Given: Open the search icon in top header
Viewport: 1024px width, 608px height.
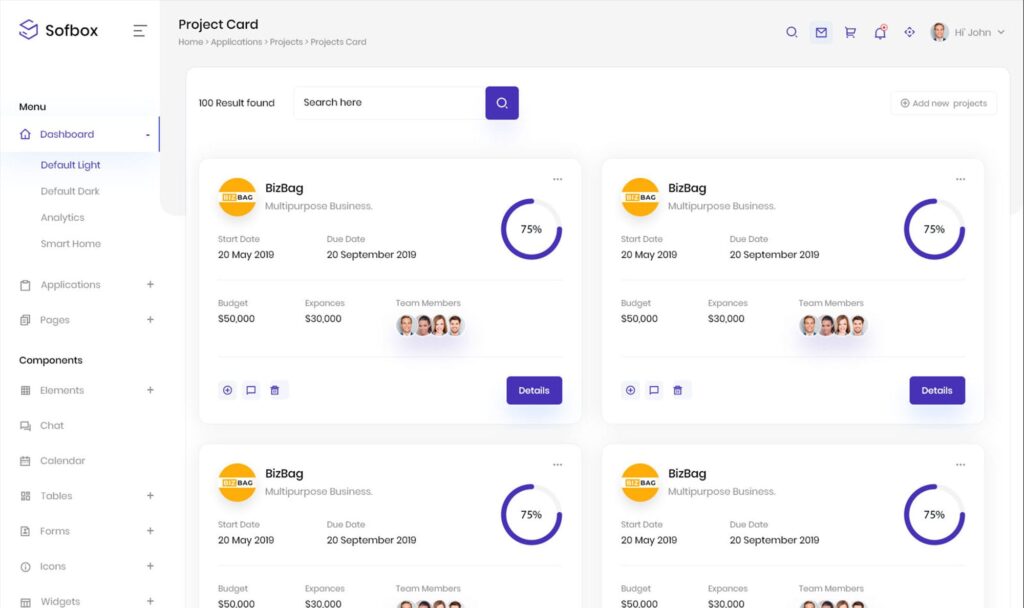Looking at the screenshot, I should coord(791,32).
